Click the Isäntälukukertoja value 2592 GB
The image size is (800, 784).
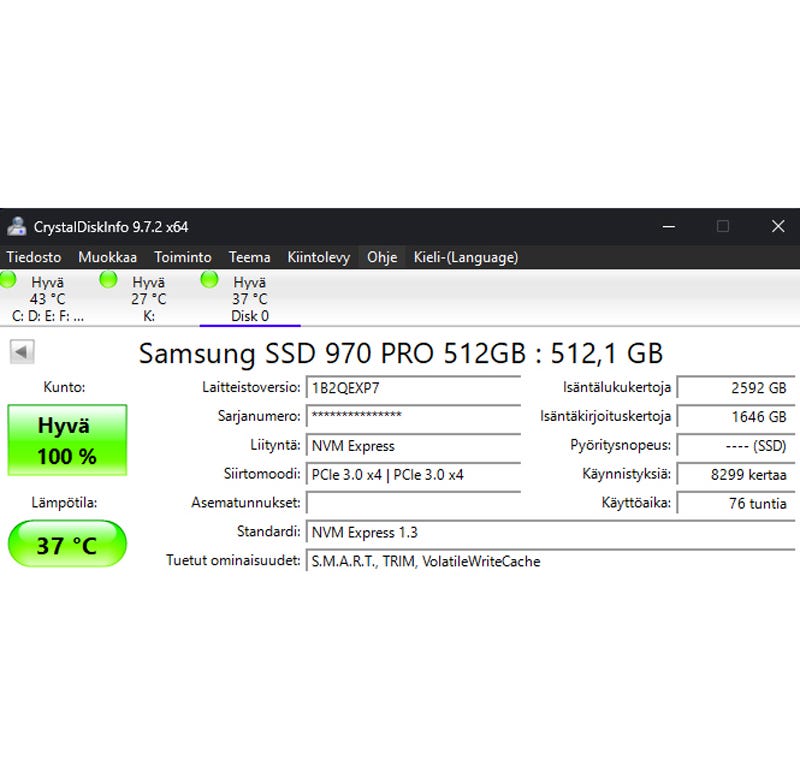point(736,388)
